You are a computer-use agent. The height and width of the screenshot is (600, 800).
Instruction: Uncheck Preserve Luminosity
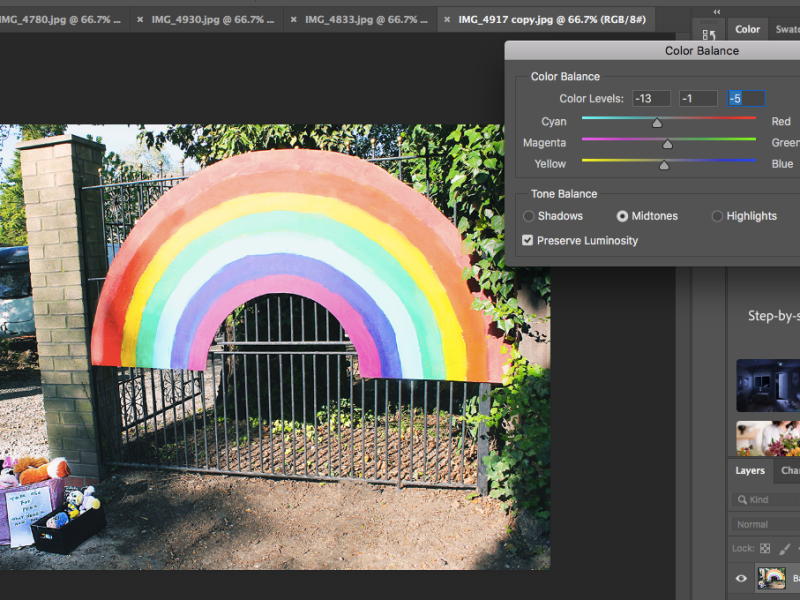pyautogui.click(x=527, y=240)
